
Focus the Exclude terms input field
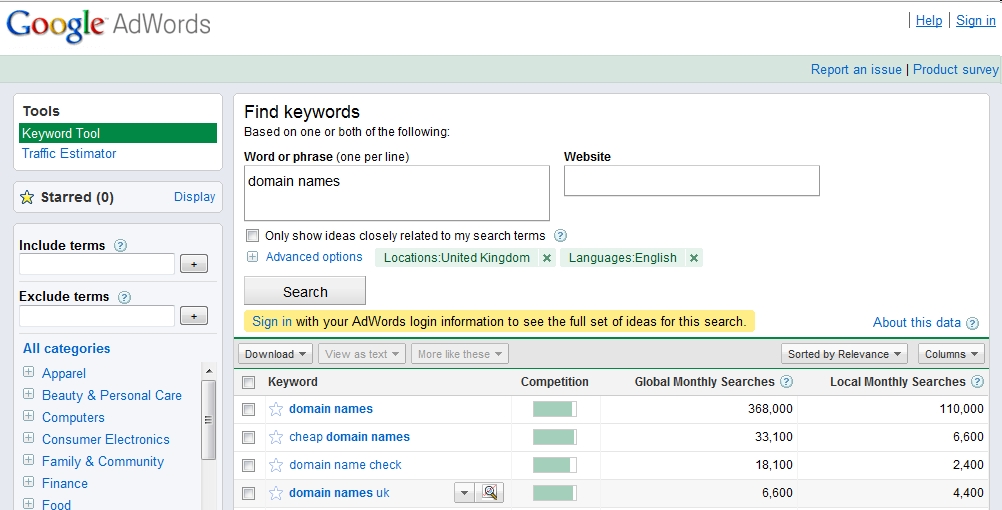(96, 316)
